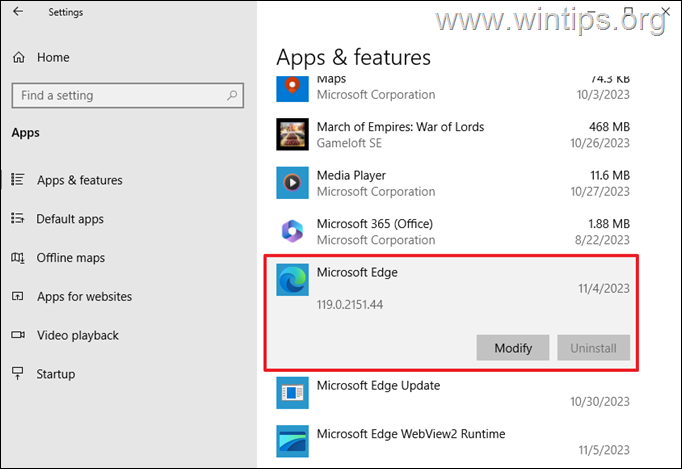Click Microsoft Corporation under Media Player
Image resolution: width=682 pixels, height=469 pixels.
pos(376,191)
